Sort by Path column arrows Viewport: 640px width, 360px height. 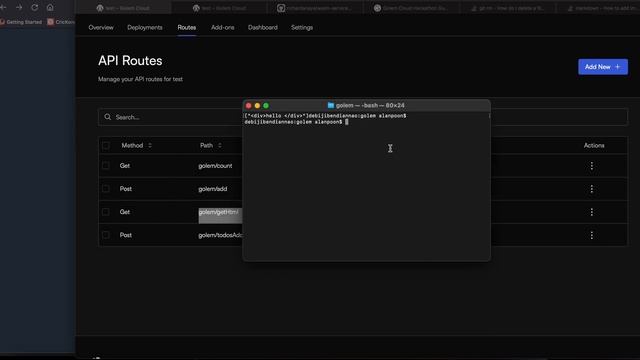pos(220,145)
